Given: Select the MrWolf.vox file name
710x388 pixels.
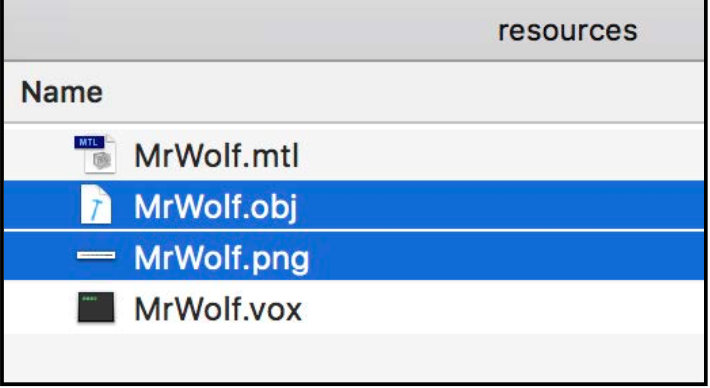Looking at the screenshot, I should click(x=218, y=309).
